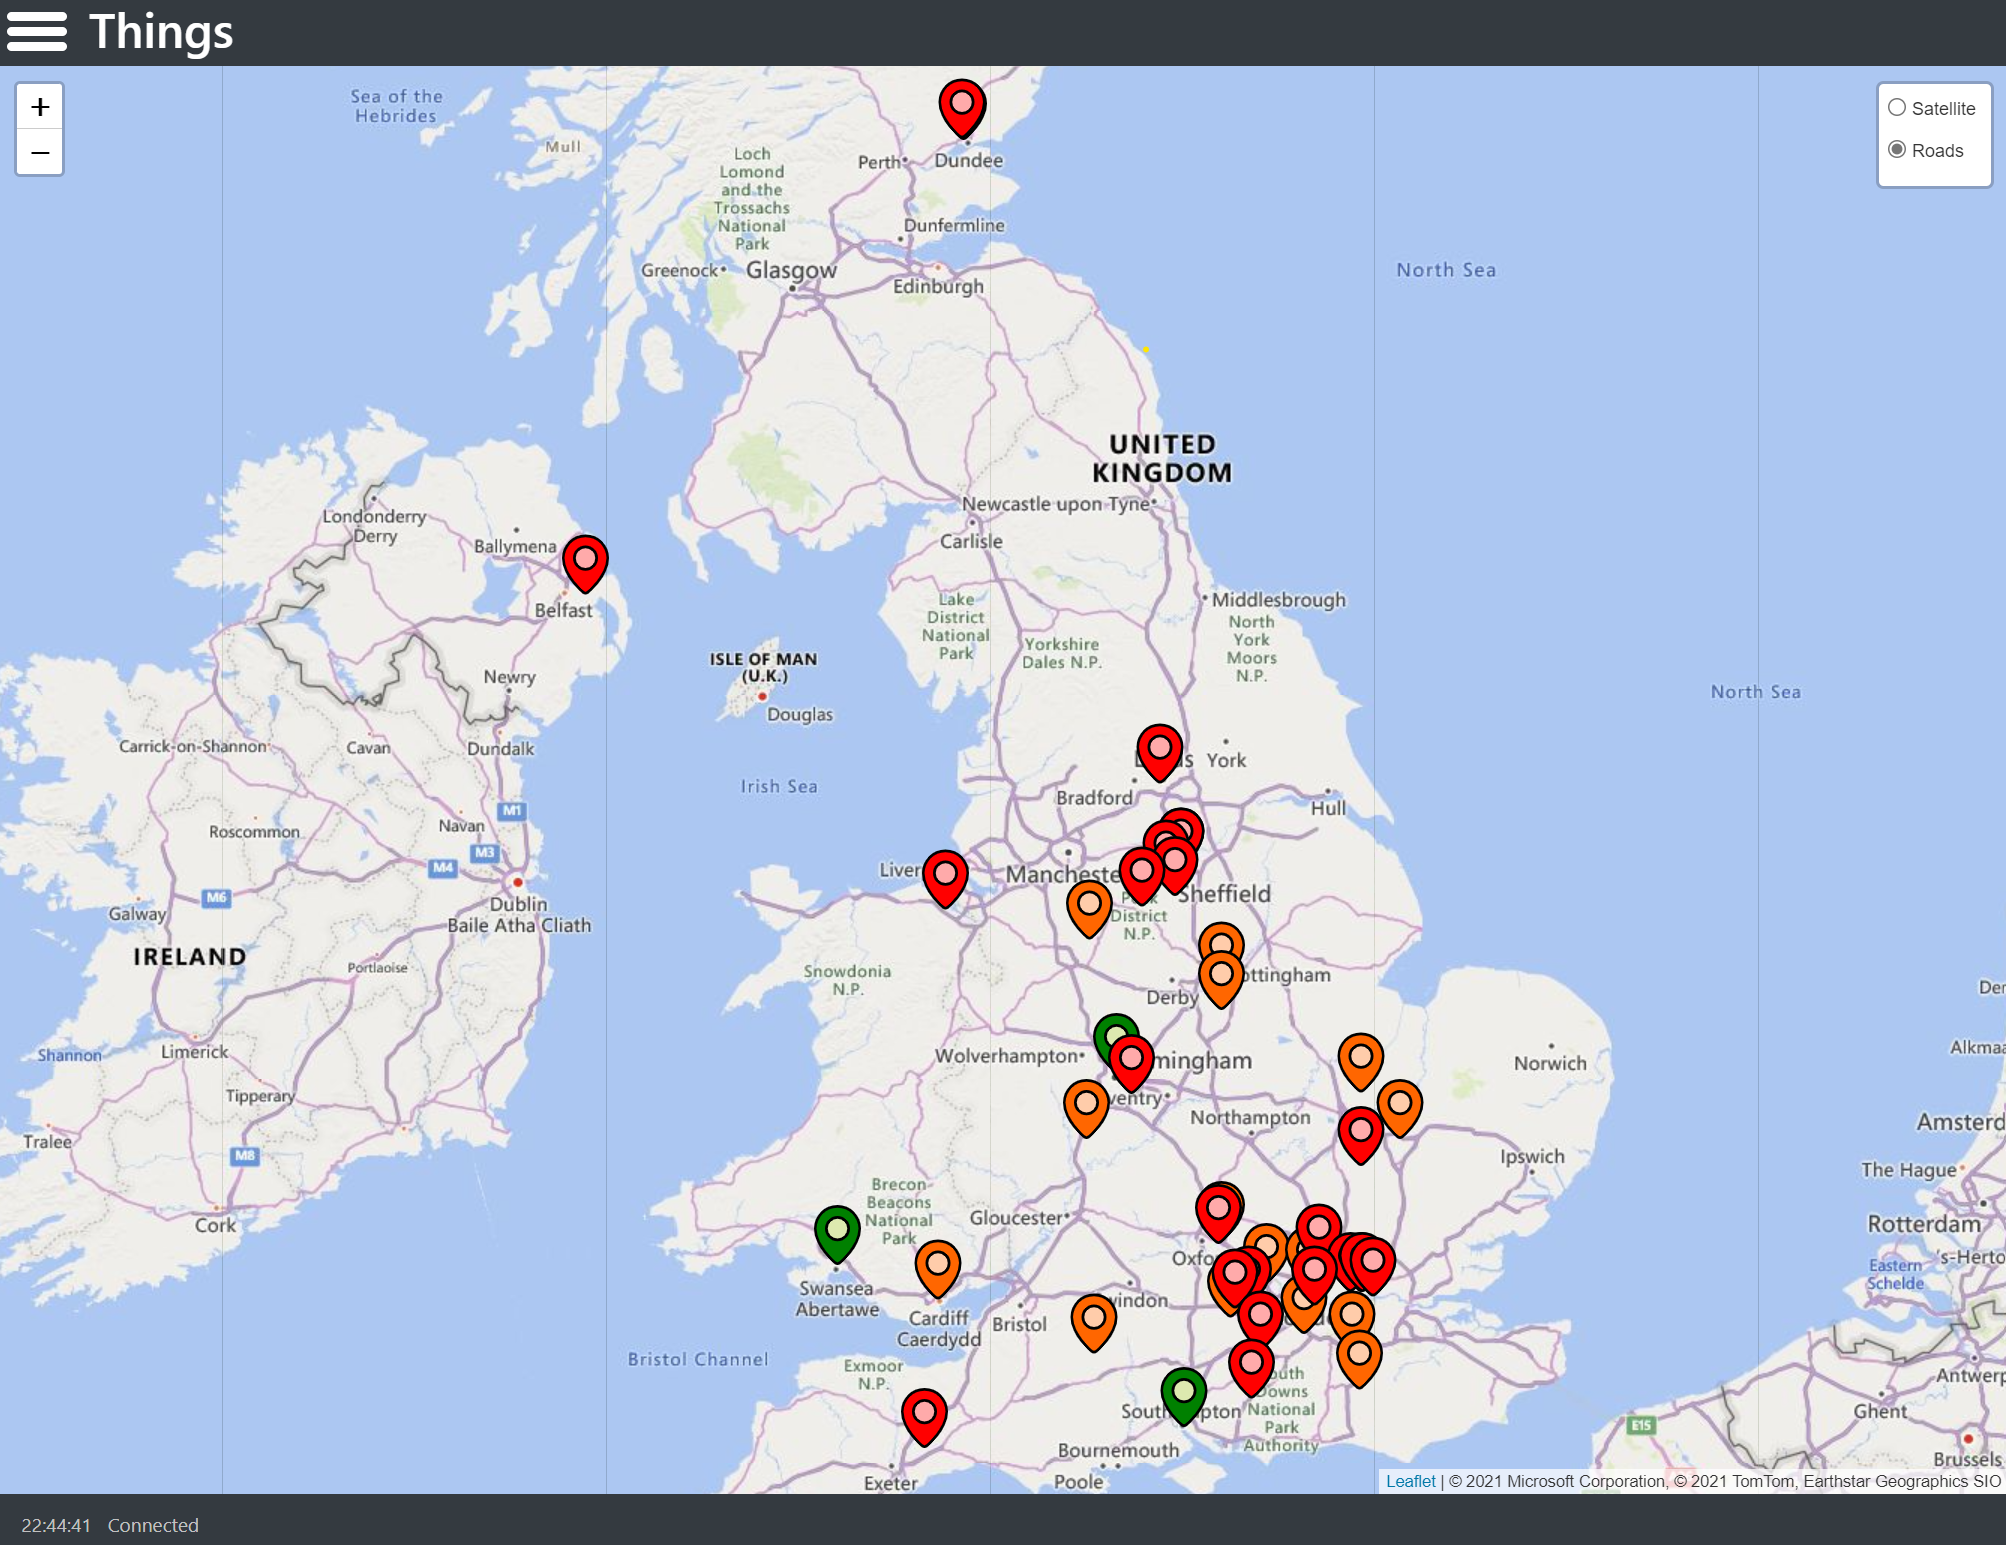Click the Things page title
The width and height of the screenshot is (2006, 1545).
point(161,31)
